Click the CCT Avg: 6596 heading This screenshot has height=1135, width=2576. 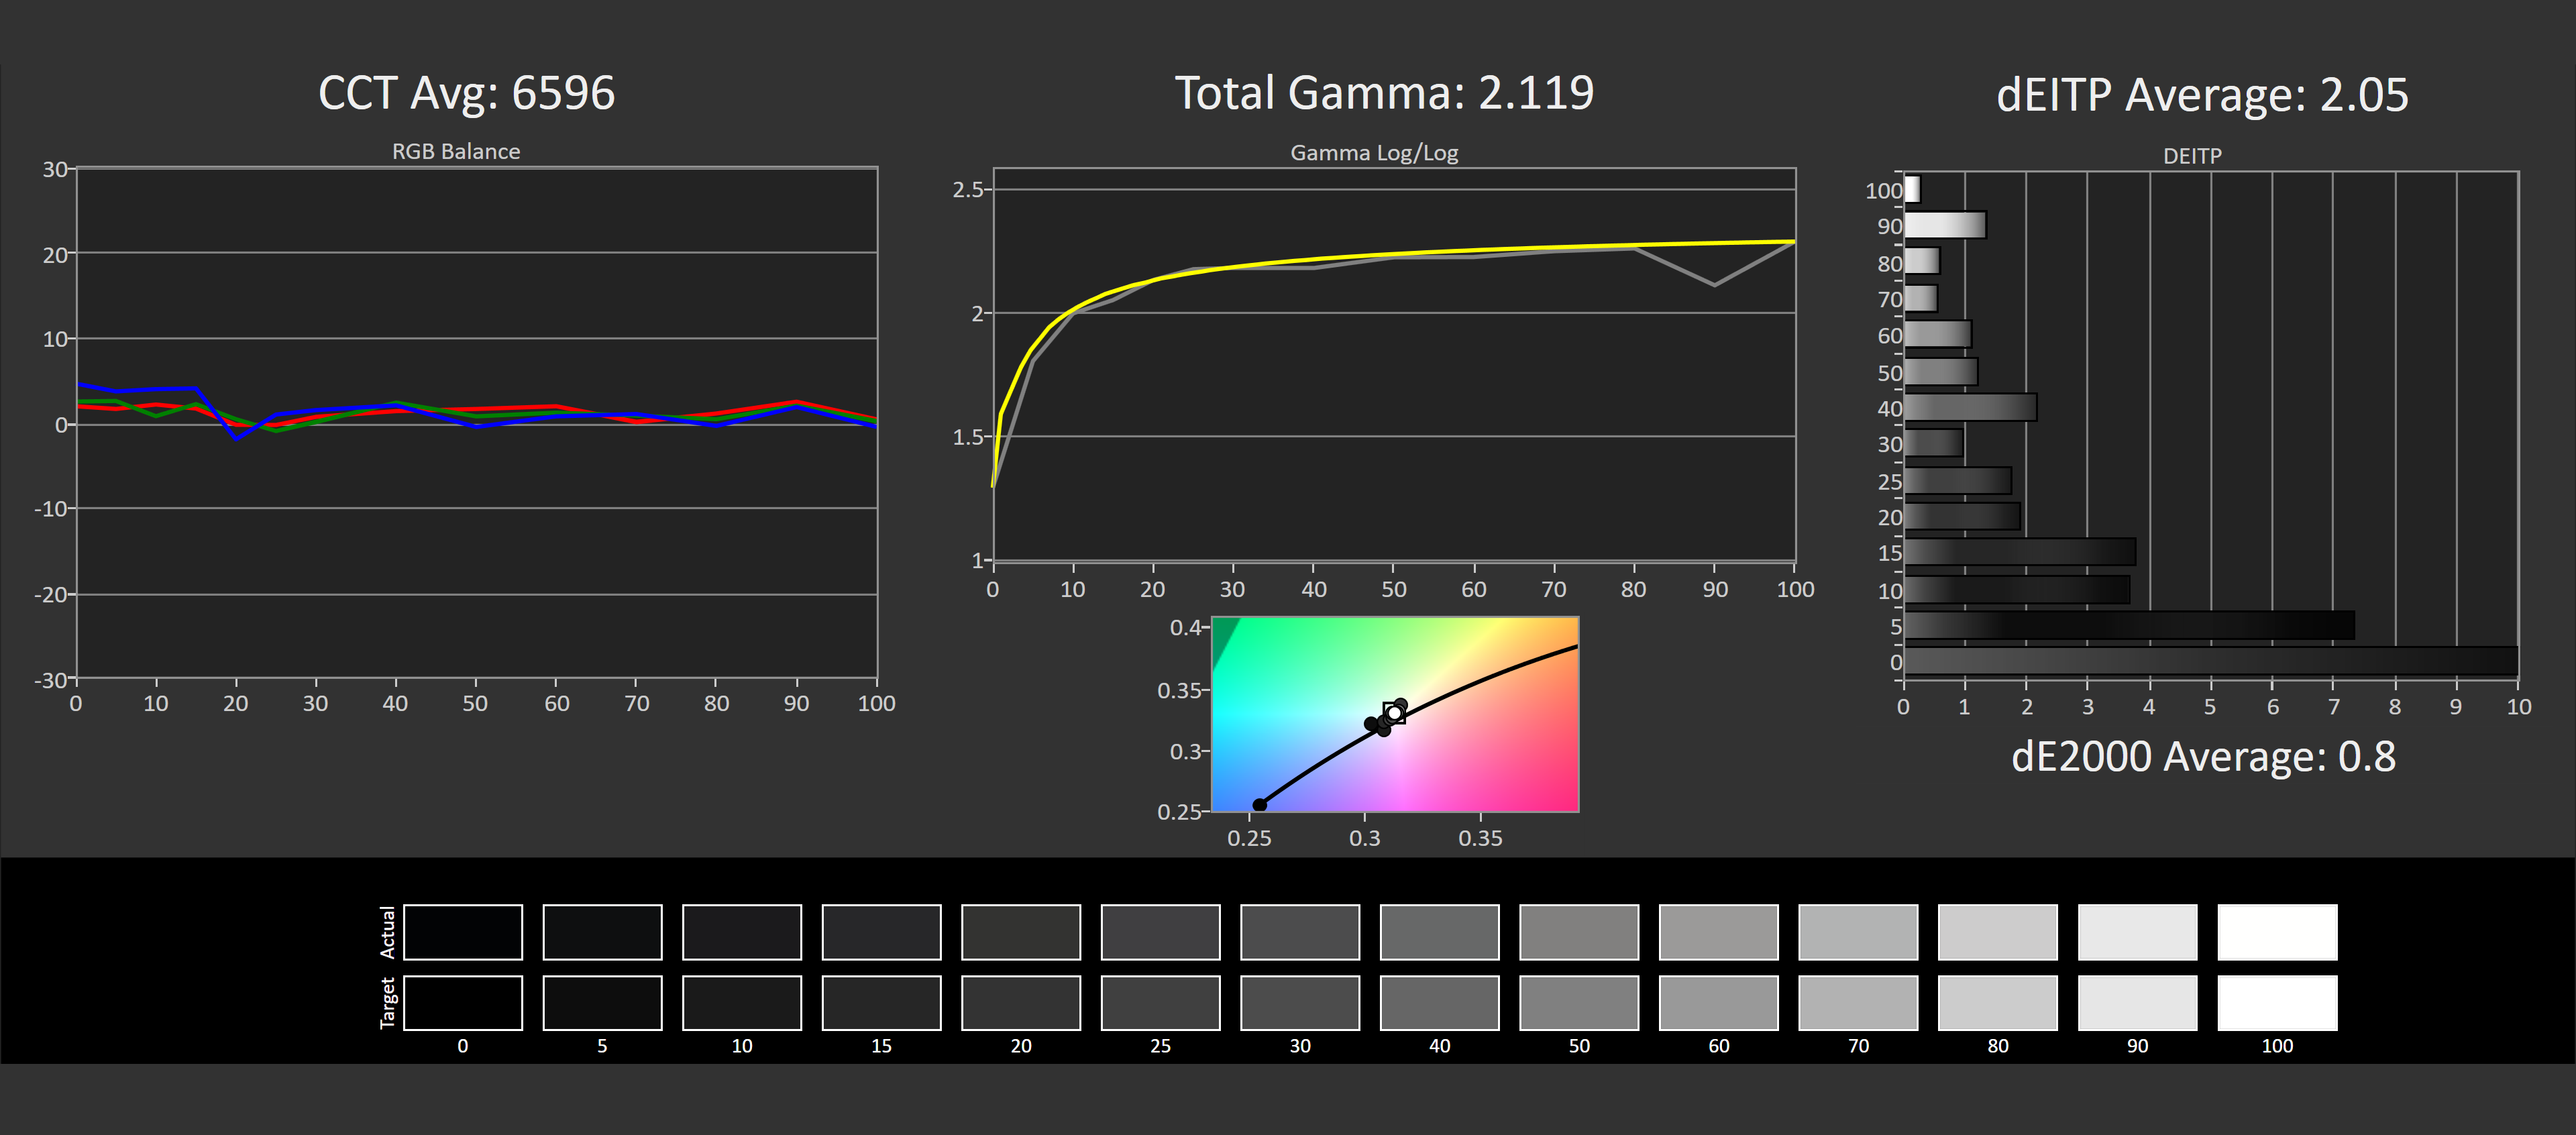pos(466,93)
